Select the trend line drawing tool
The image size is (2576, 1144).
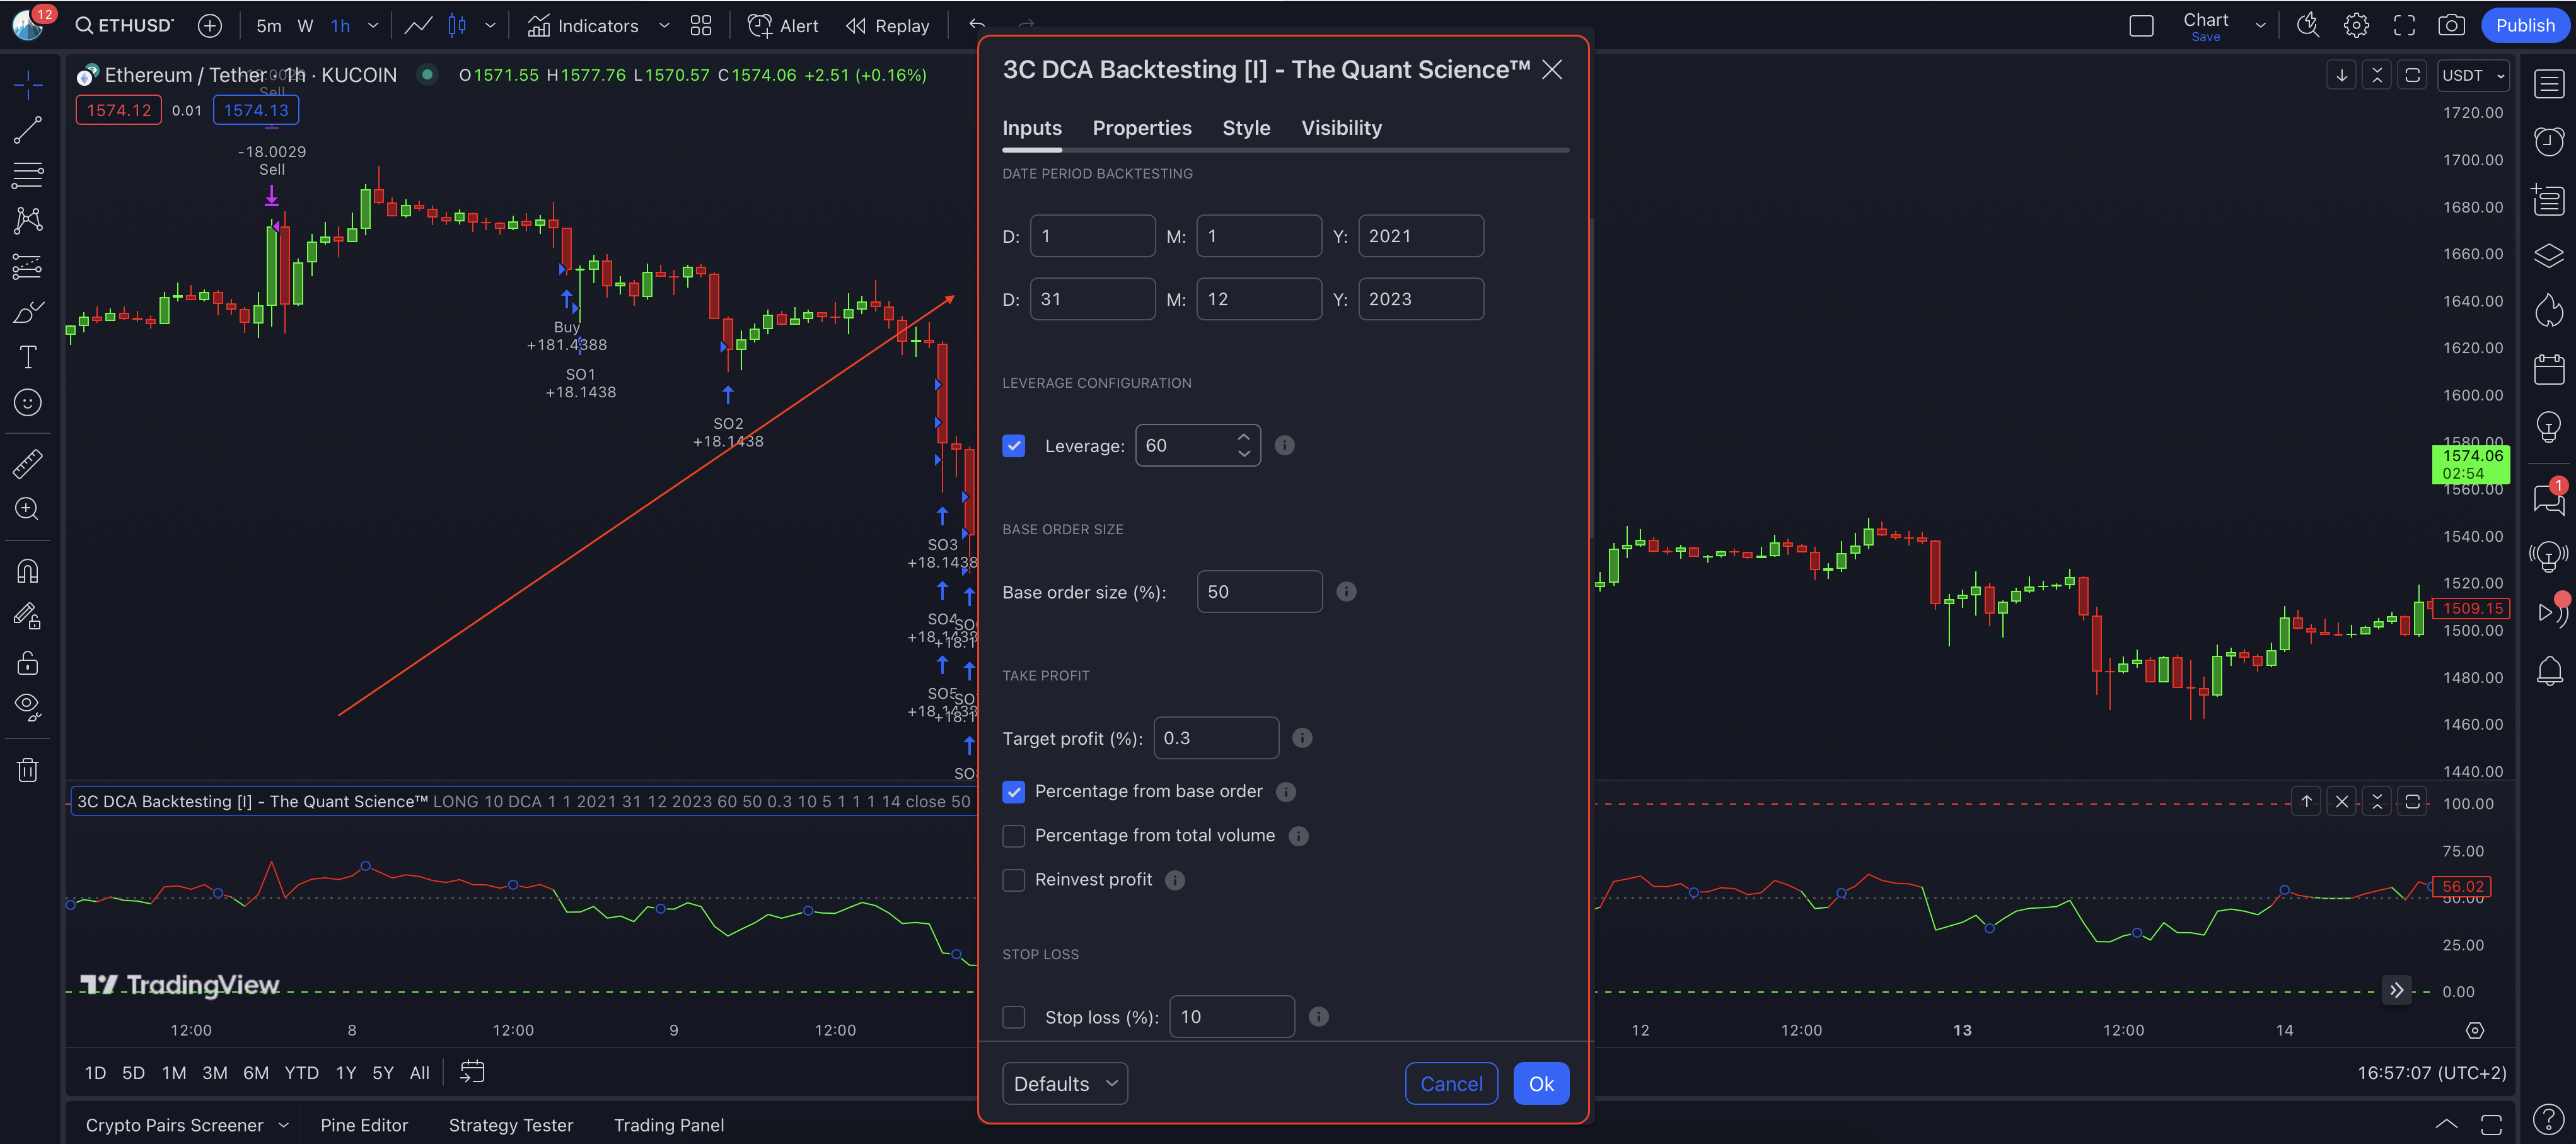click(27, 129)
